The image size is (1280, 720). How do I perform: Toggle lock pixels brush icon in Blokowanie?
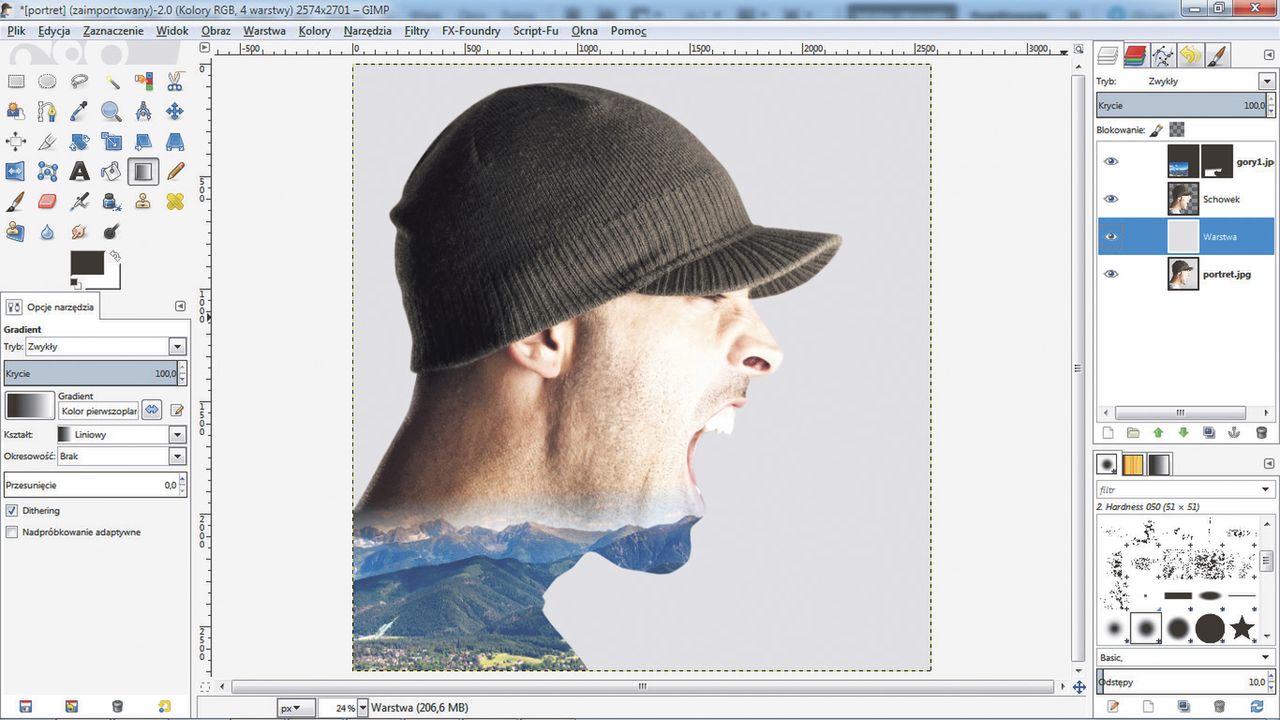point(1156,129)
